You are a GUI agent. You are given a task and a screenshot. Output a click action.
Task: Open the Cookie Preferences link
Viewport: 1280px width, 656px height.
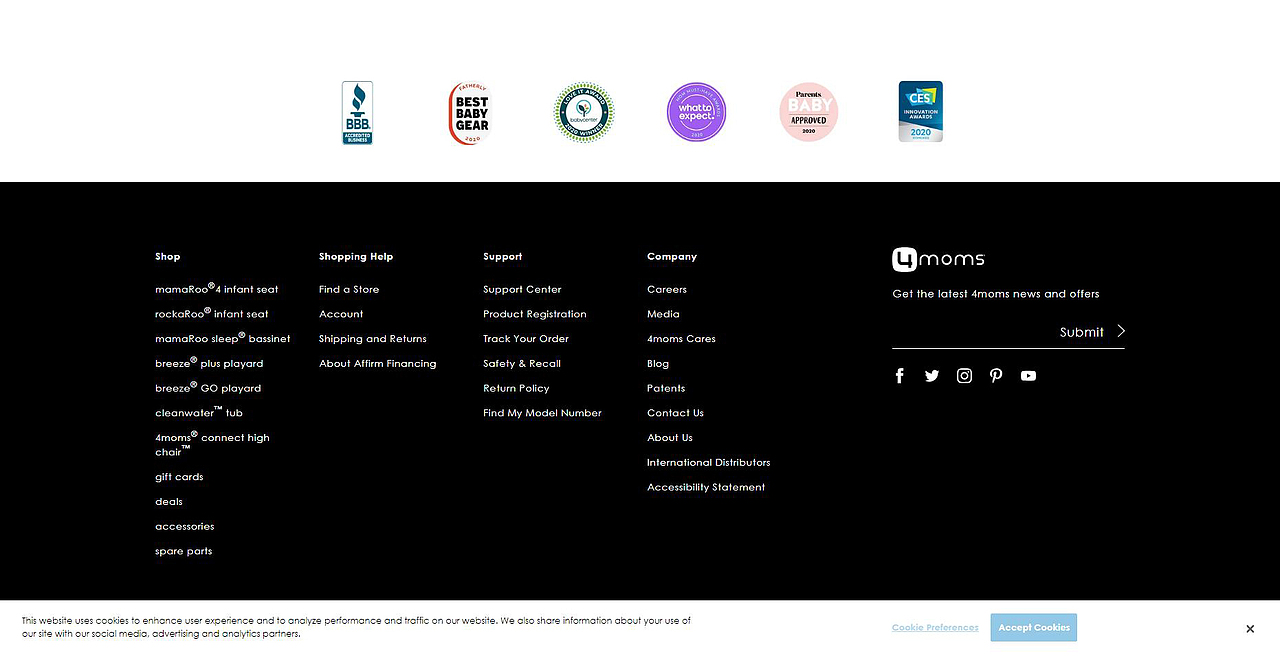tap(935, 628)
